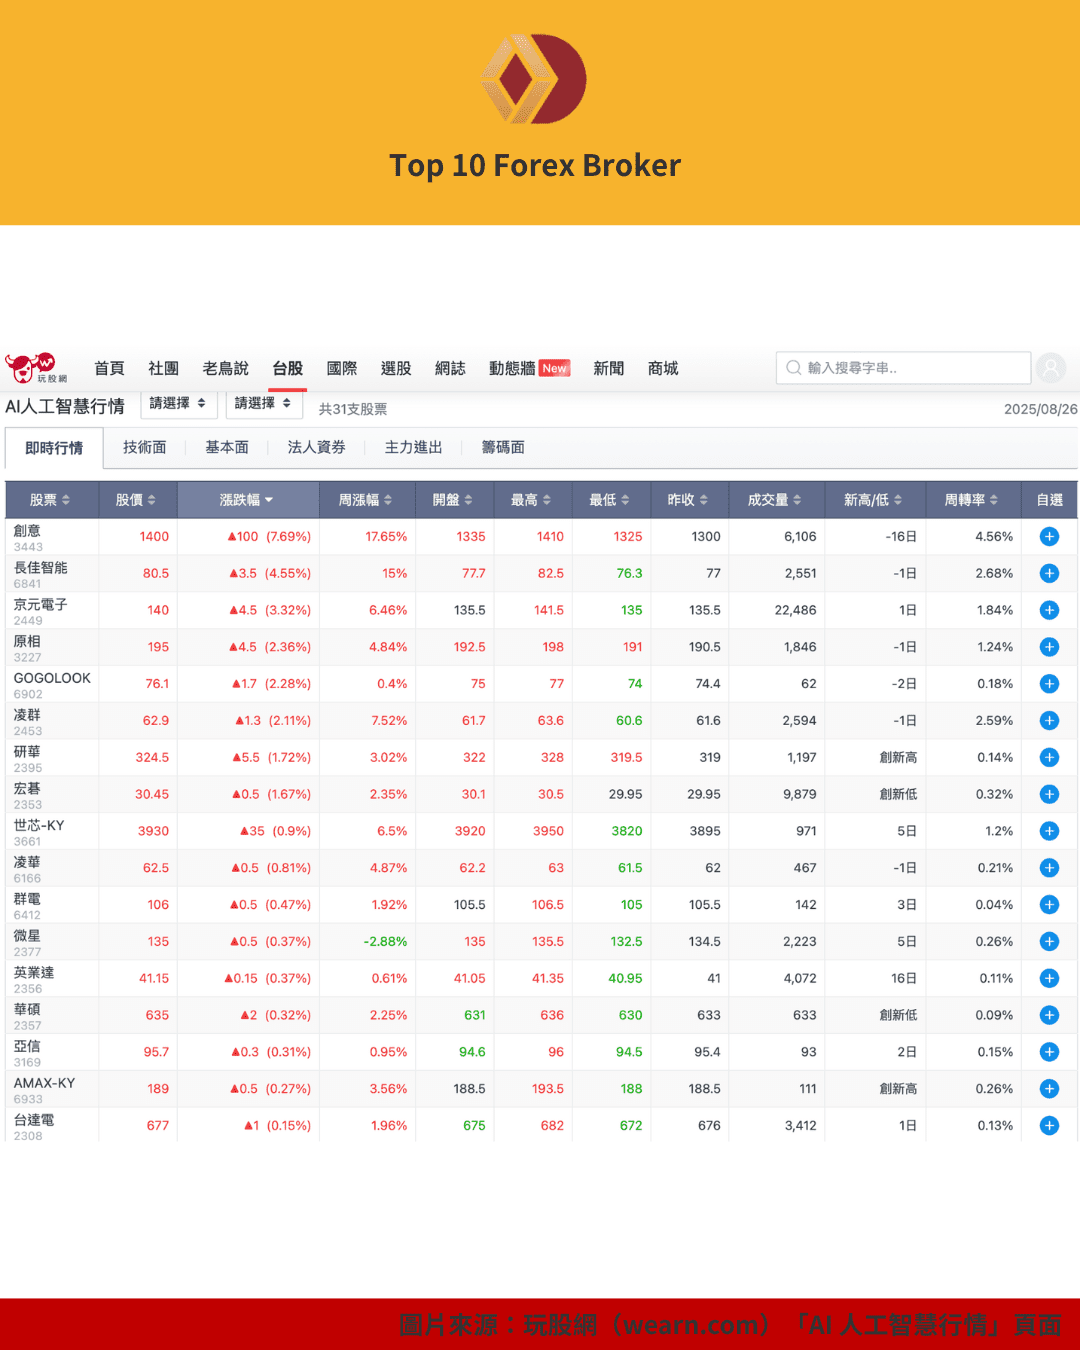Click the user profile avatar icon

point(1050,368)
